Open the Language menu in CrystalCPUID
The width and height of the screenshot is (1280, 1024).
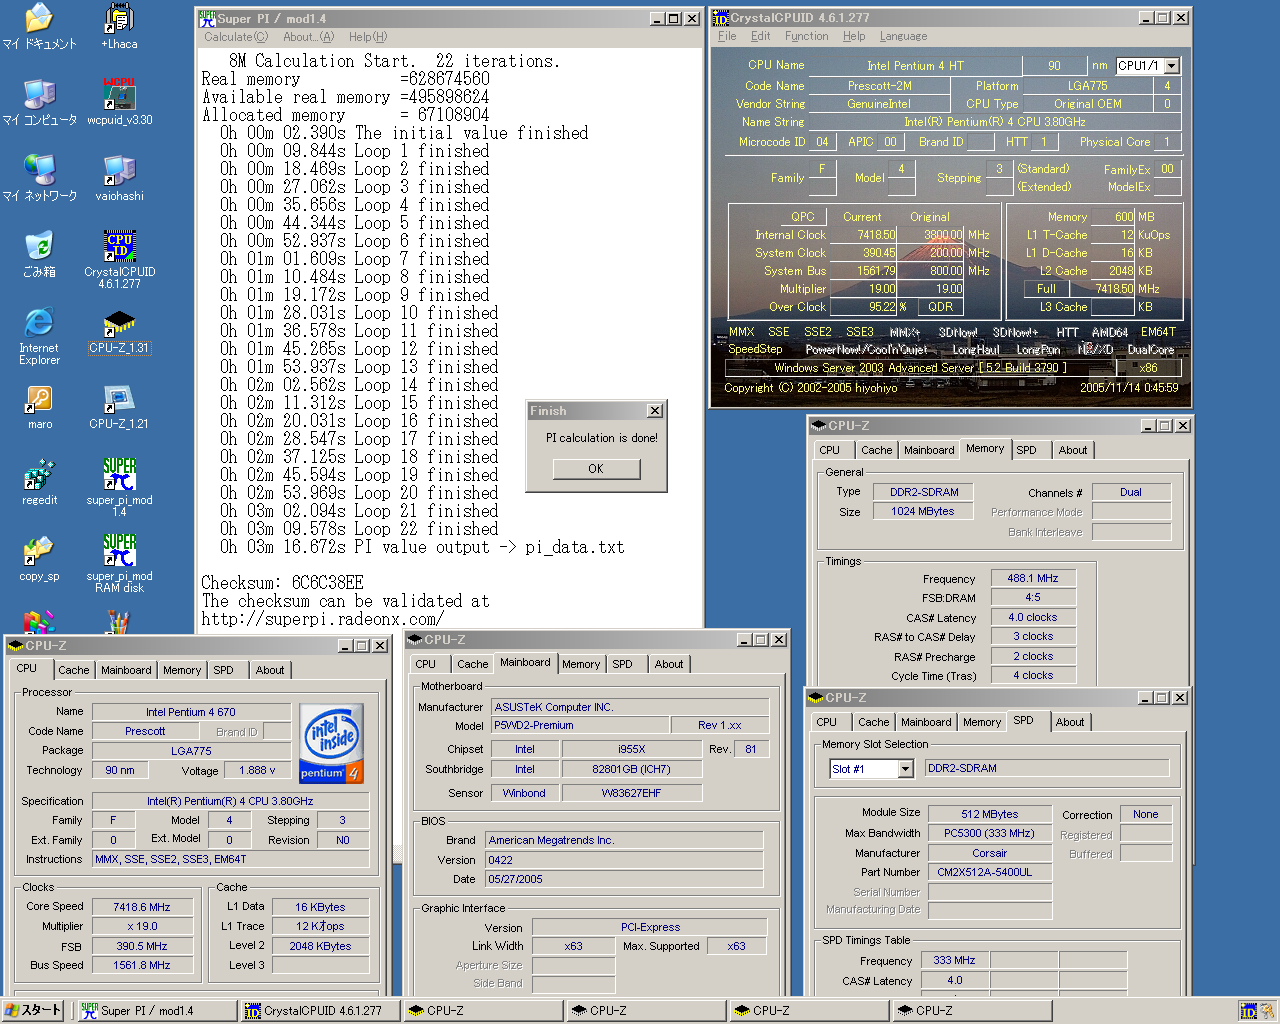pyautogui.click(x=903, y=36)
